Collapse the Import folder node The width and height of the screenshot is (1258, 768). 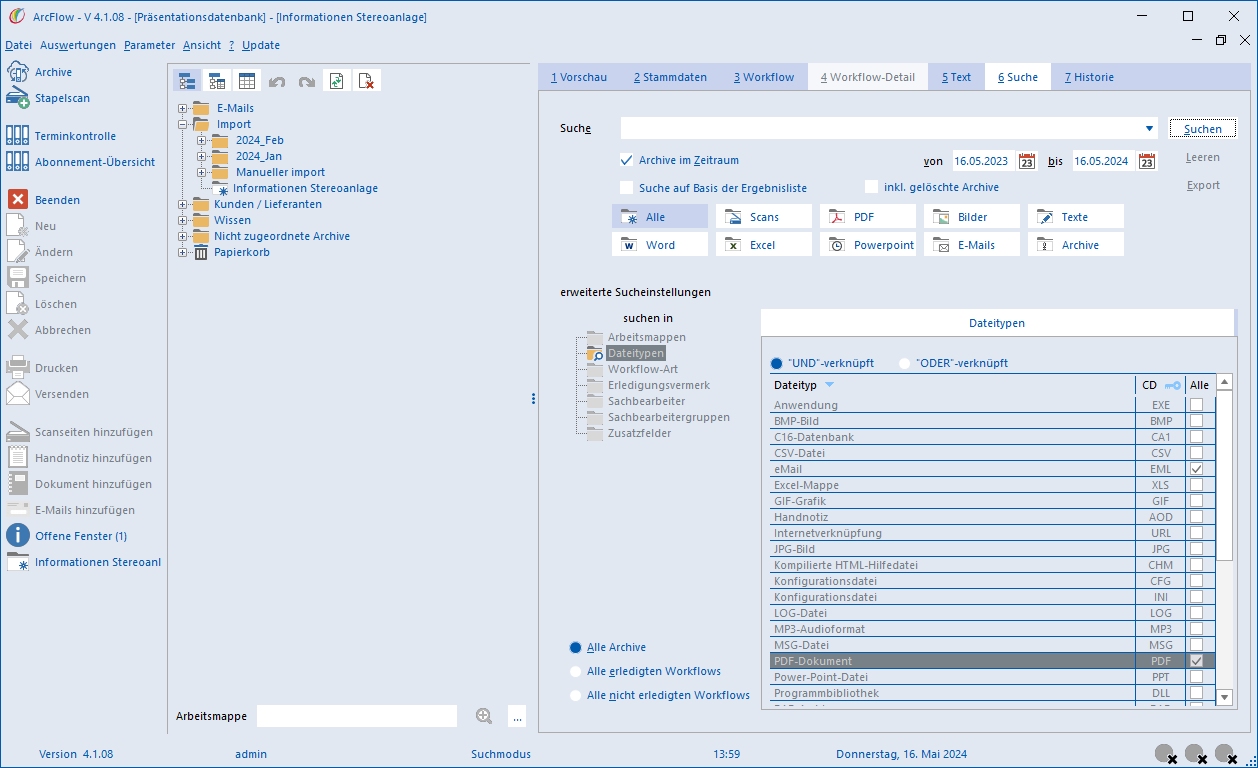pos(182,124)
